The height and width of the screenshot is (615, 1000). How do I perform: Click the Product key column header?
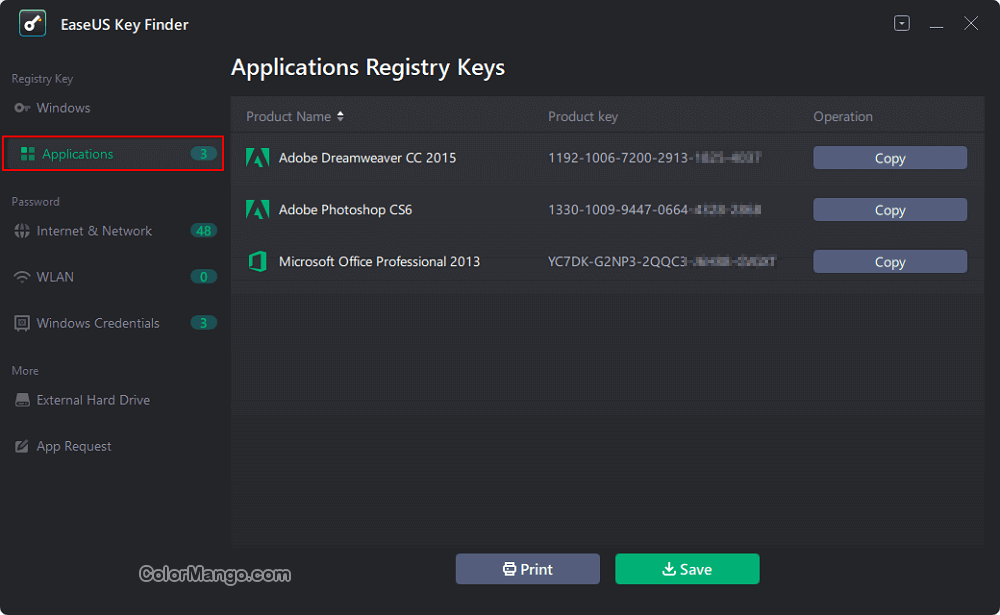click(583, 116)
